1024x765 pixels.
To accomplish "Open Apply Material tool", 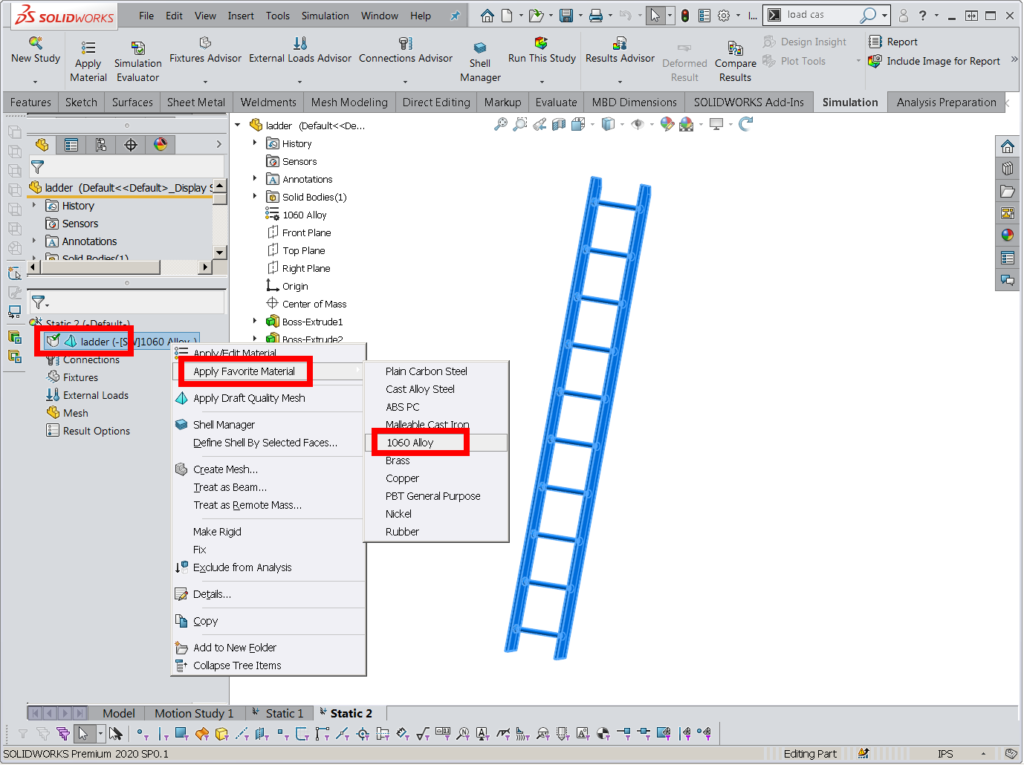I will pos(88,62).
